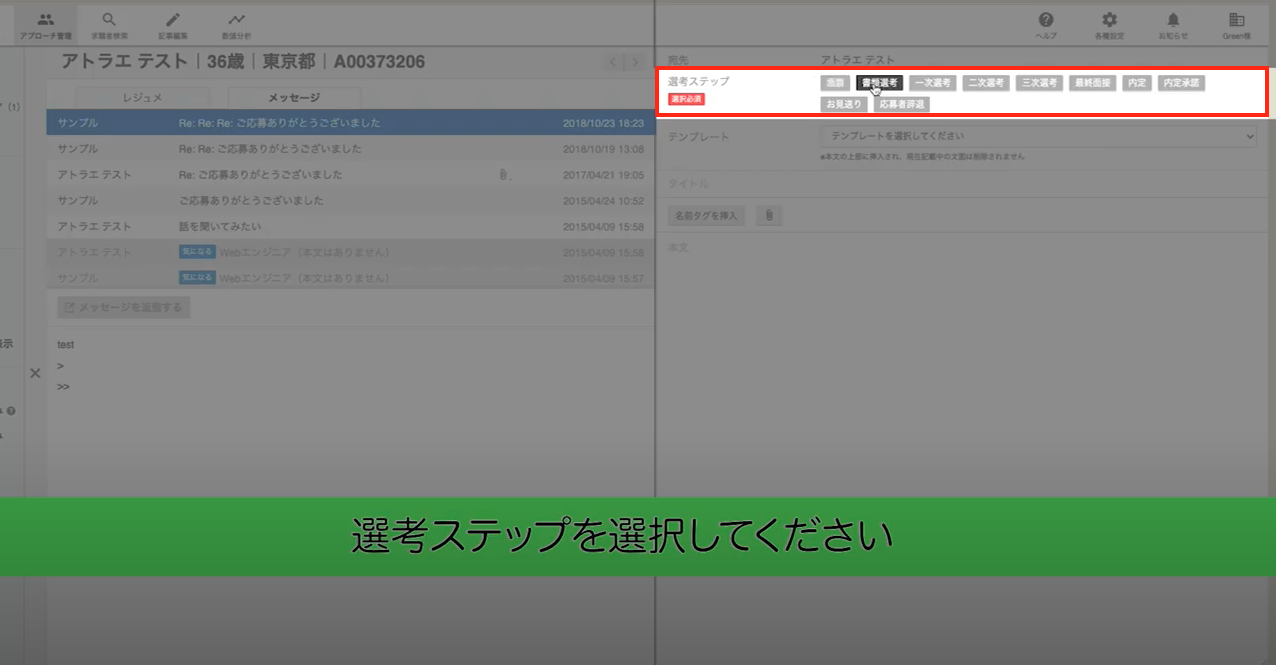Open the ヘルプ question mark icon
1276x665 pixels.
(x=1046, y=20)
